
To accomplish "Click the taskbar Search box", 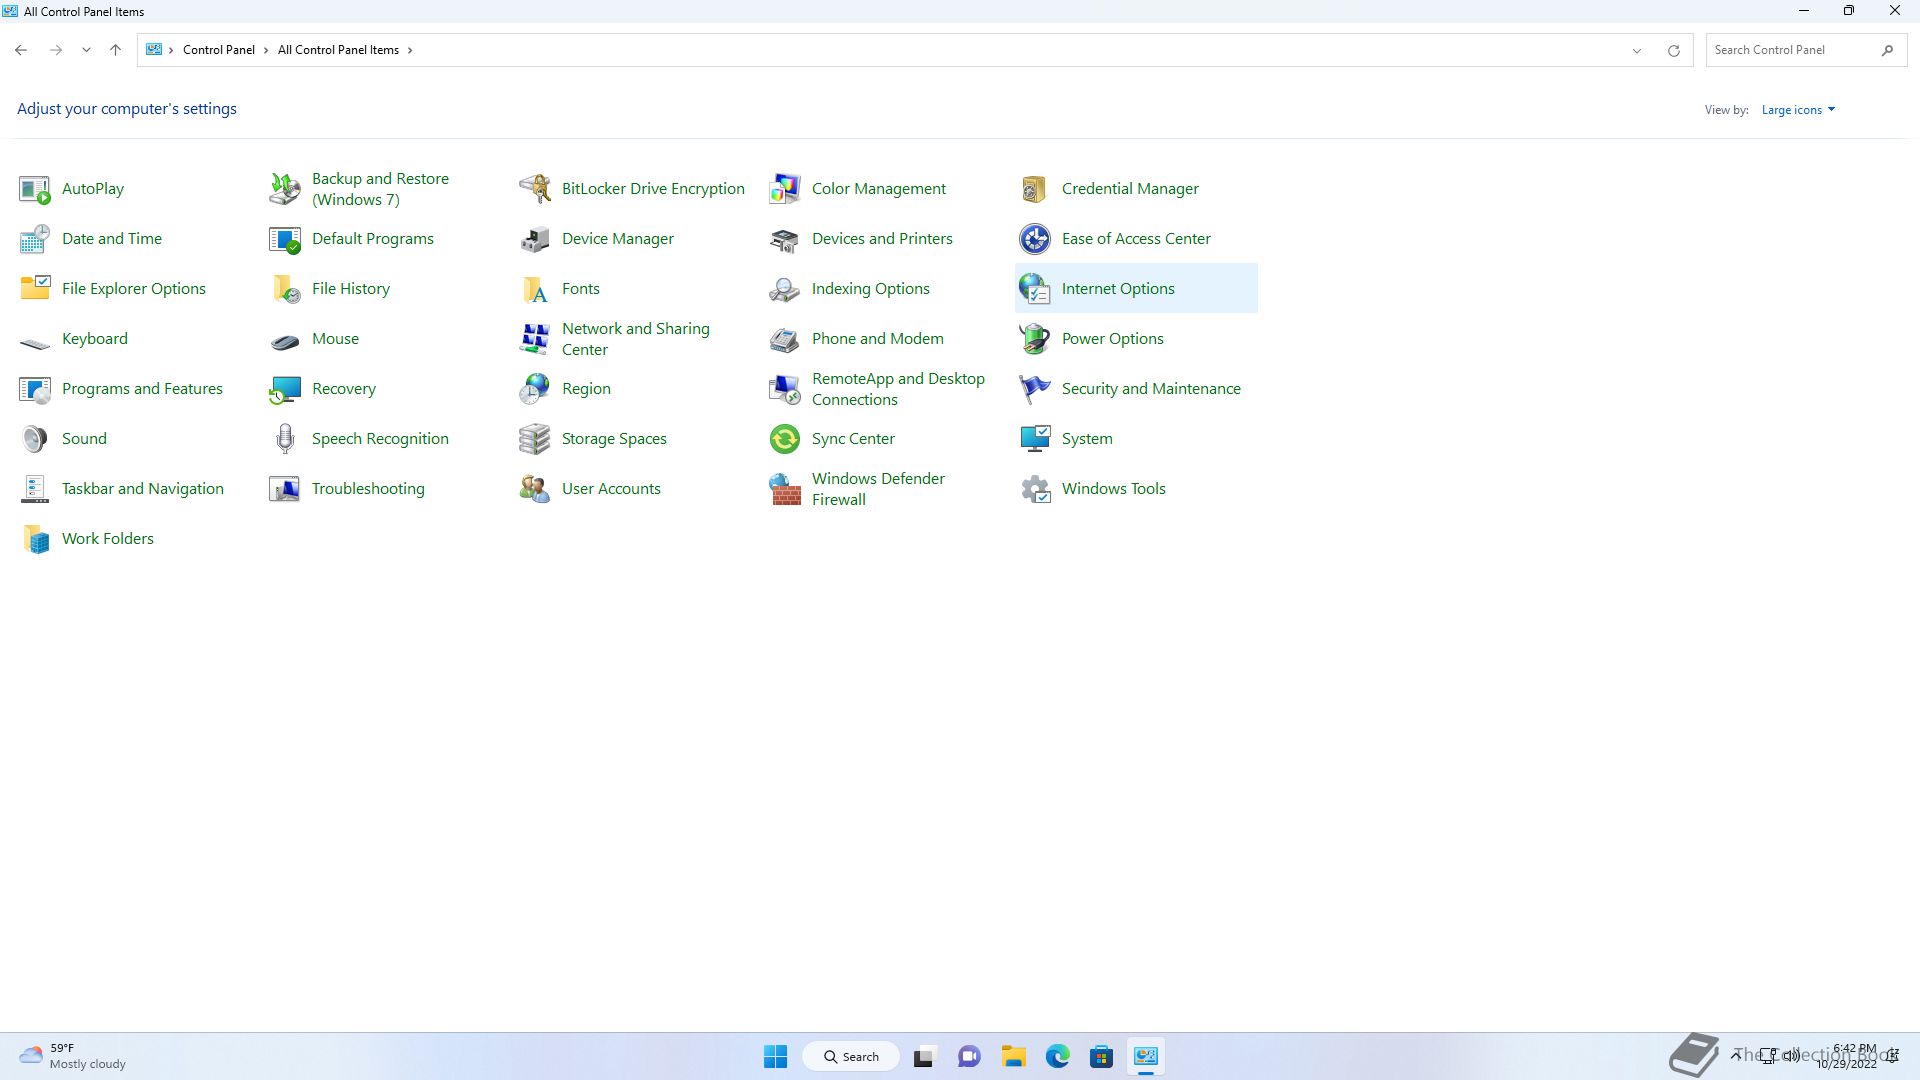I will pos(850,1057).
